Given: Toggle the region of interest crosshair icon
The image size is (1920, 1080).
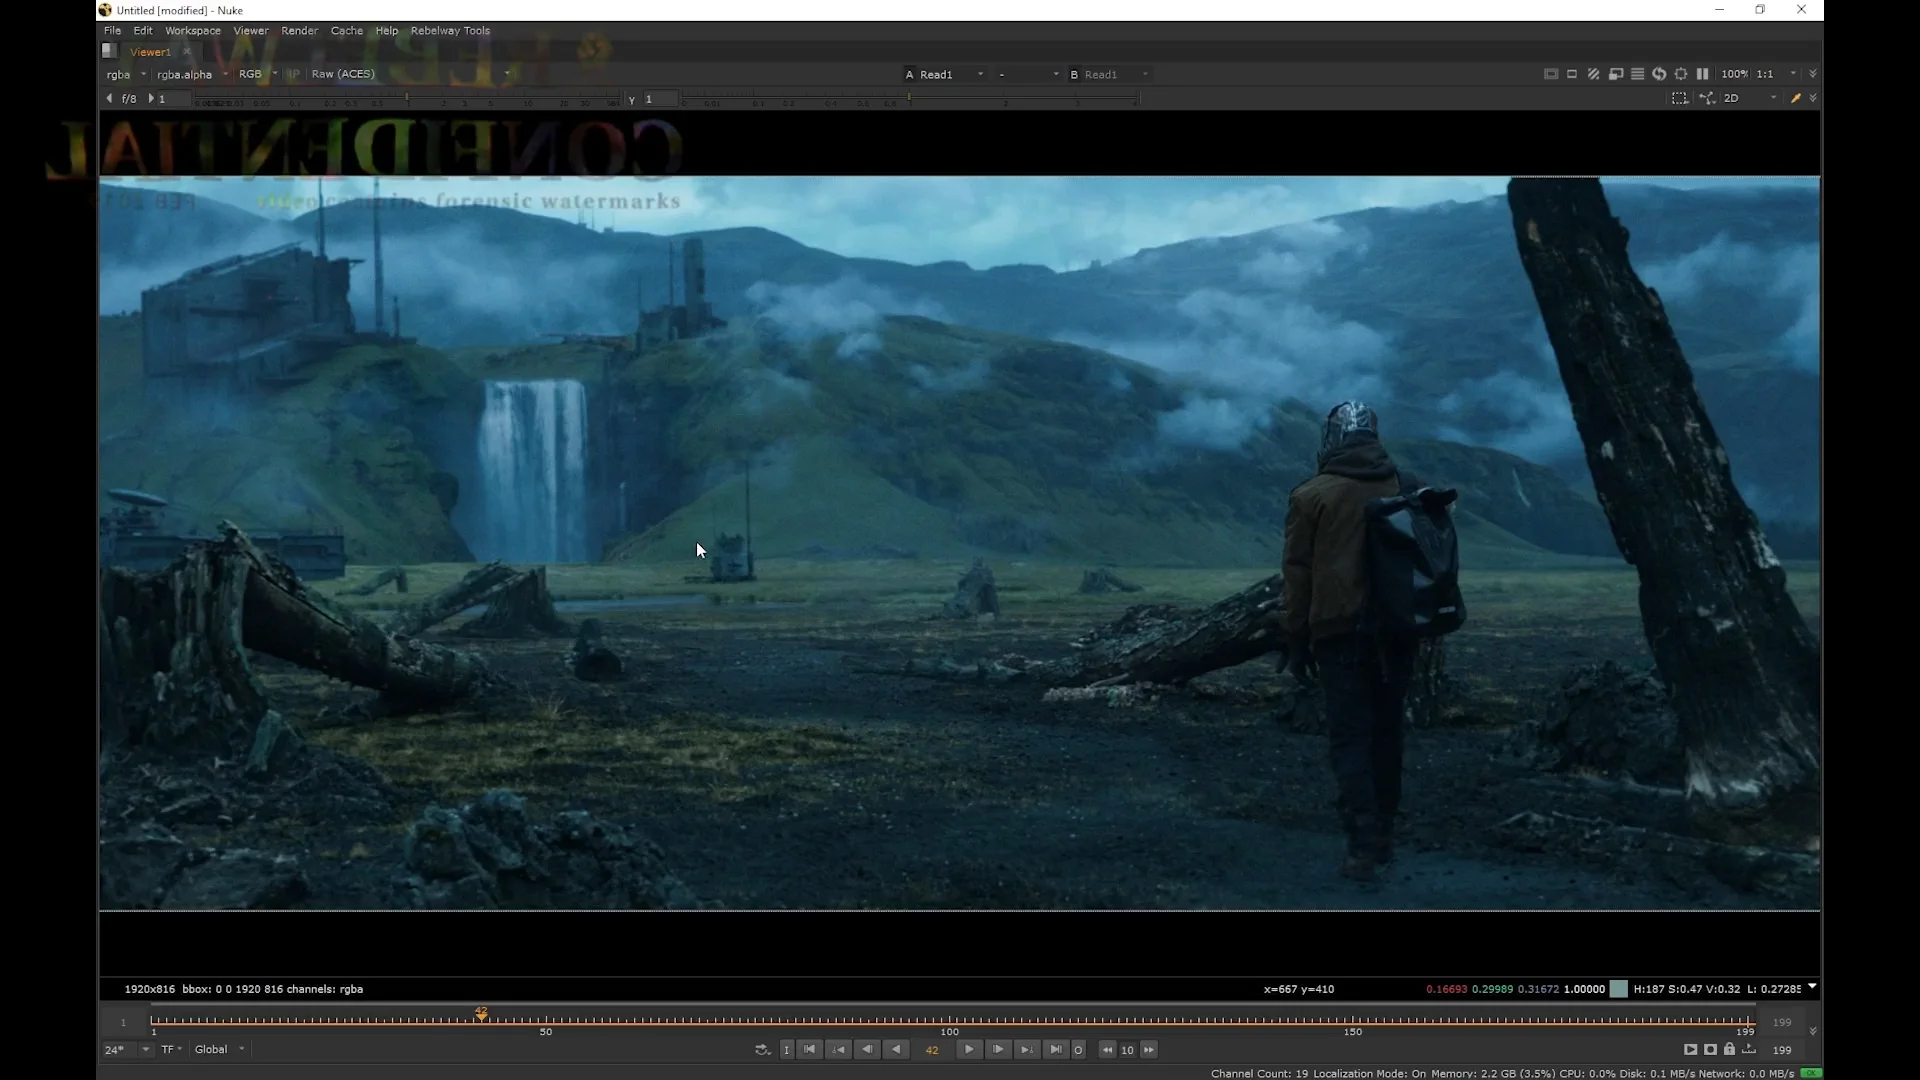Looking at the screenshot, I should pos(1681,74).
